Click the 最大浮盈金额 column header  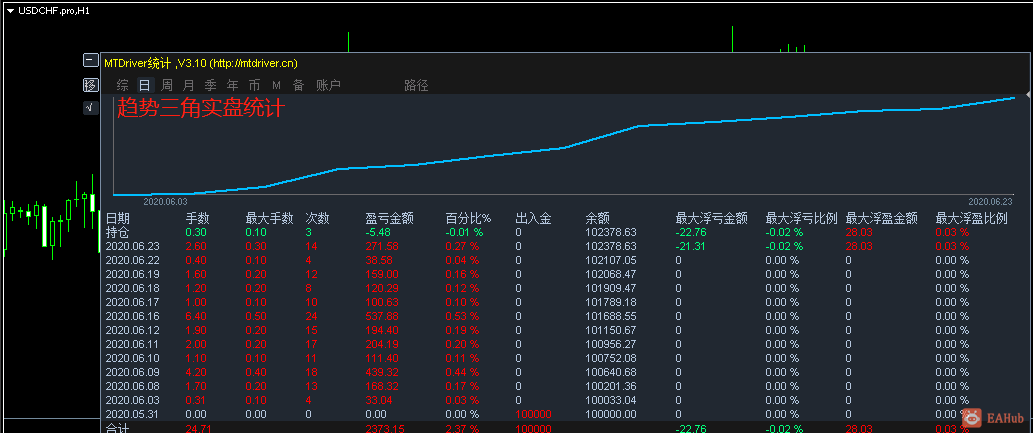(882, 218)
